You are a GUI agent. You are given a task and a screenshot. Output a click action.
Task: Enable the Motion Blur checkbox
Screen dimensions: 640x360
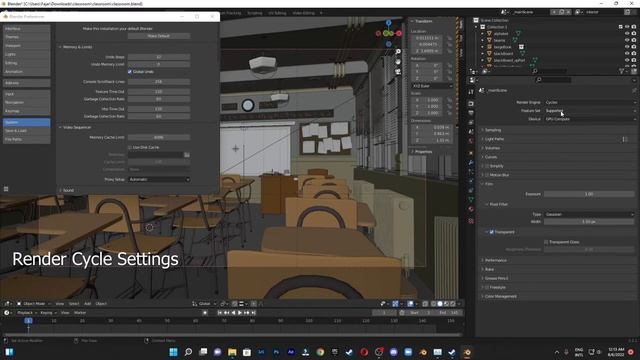[487, 175]
